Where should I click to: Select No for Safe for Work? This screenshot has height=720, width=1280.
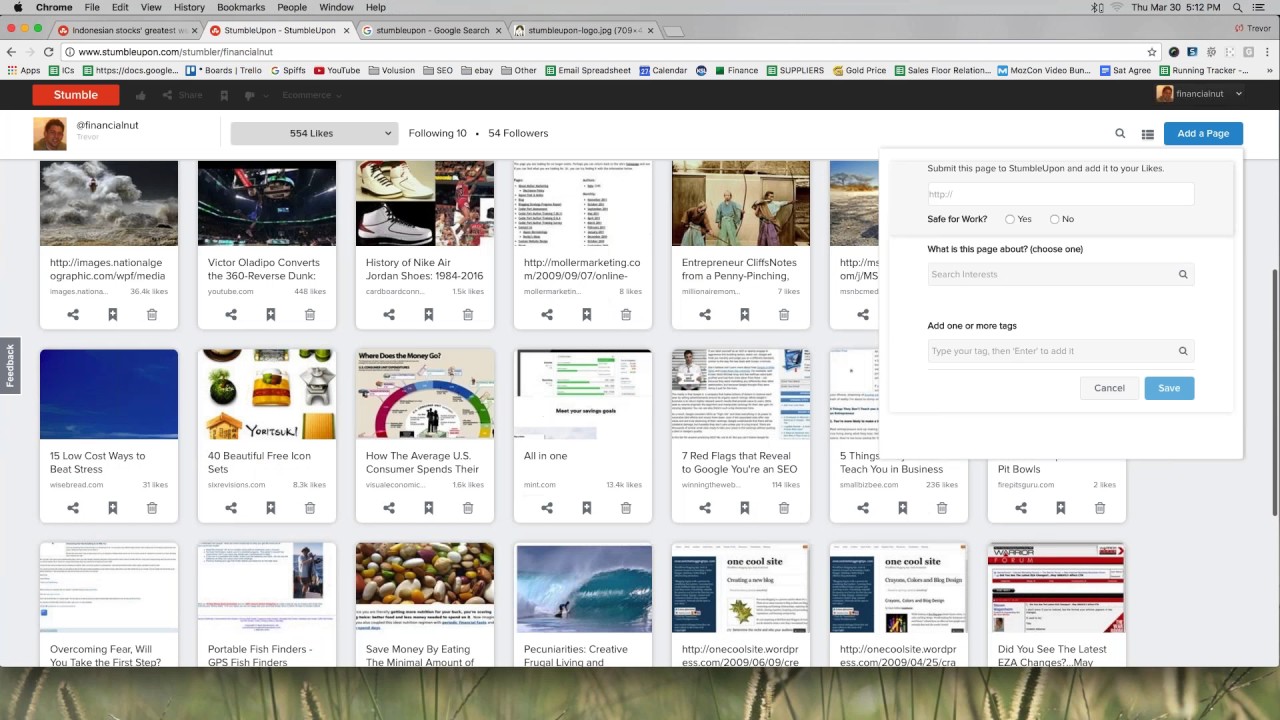(x=1054, y=219)
